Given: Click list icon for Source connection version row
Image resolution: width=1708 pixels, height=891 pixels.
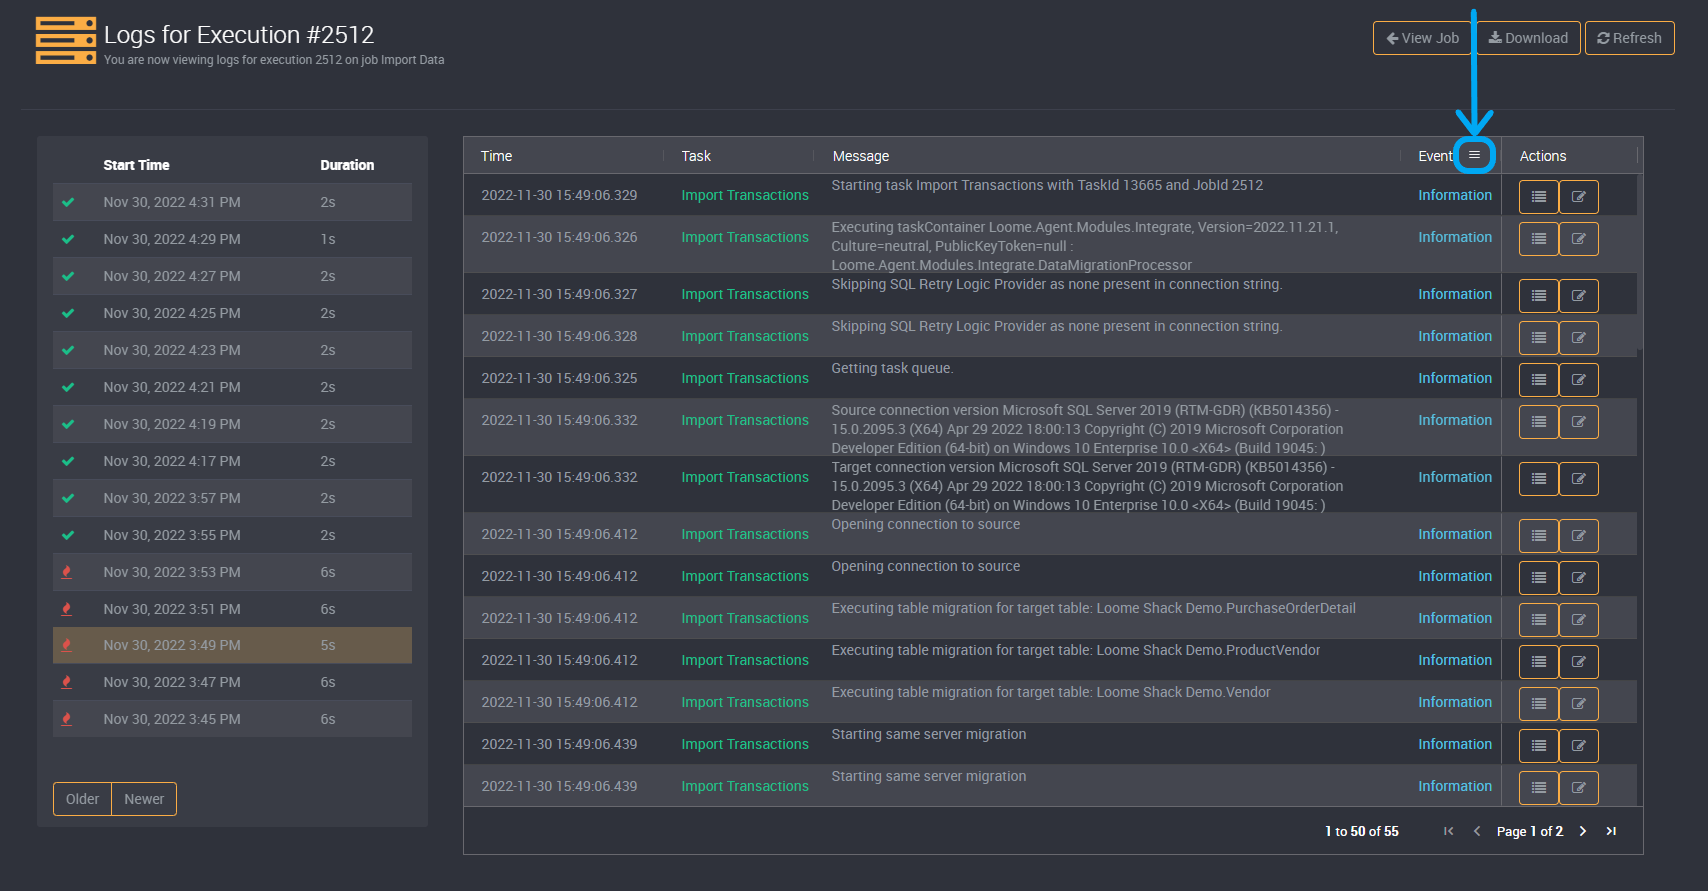Looking at the screenshot, I should [1538, 422].
